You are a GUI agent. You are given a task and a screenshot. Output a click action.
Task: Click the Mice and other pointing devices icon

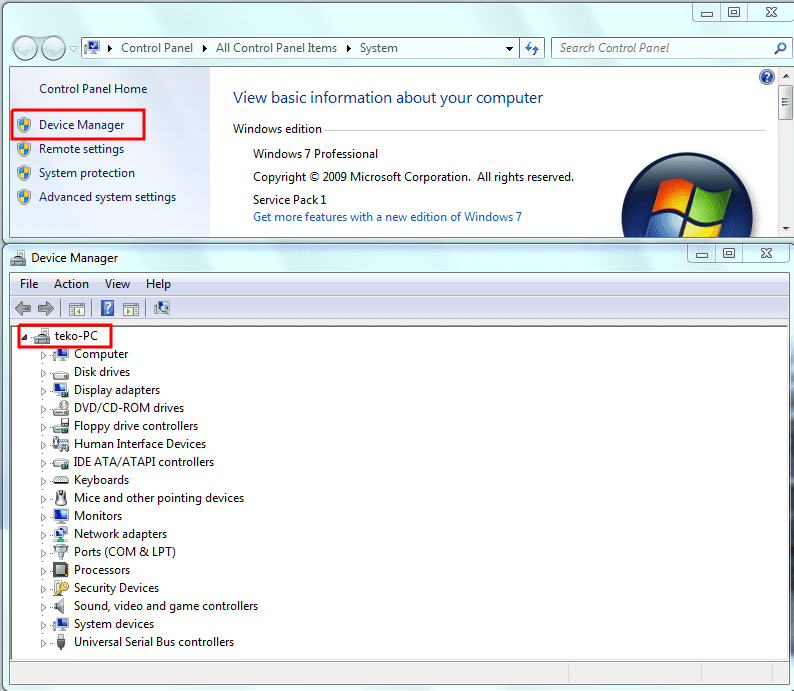[61, 498]
